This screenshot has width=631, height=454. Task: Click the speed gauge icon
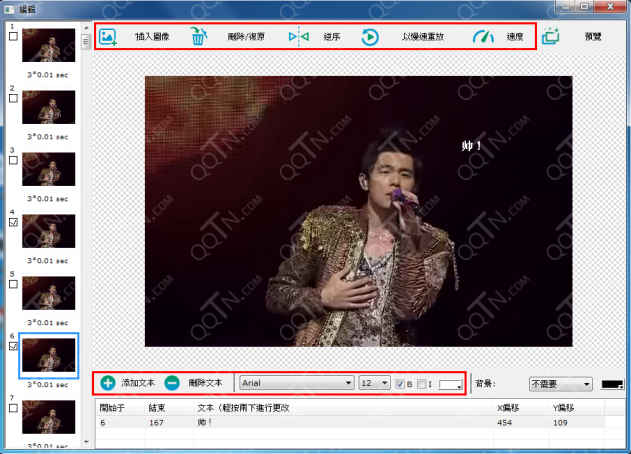click(483, 38)
